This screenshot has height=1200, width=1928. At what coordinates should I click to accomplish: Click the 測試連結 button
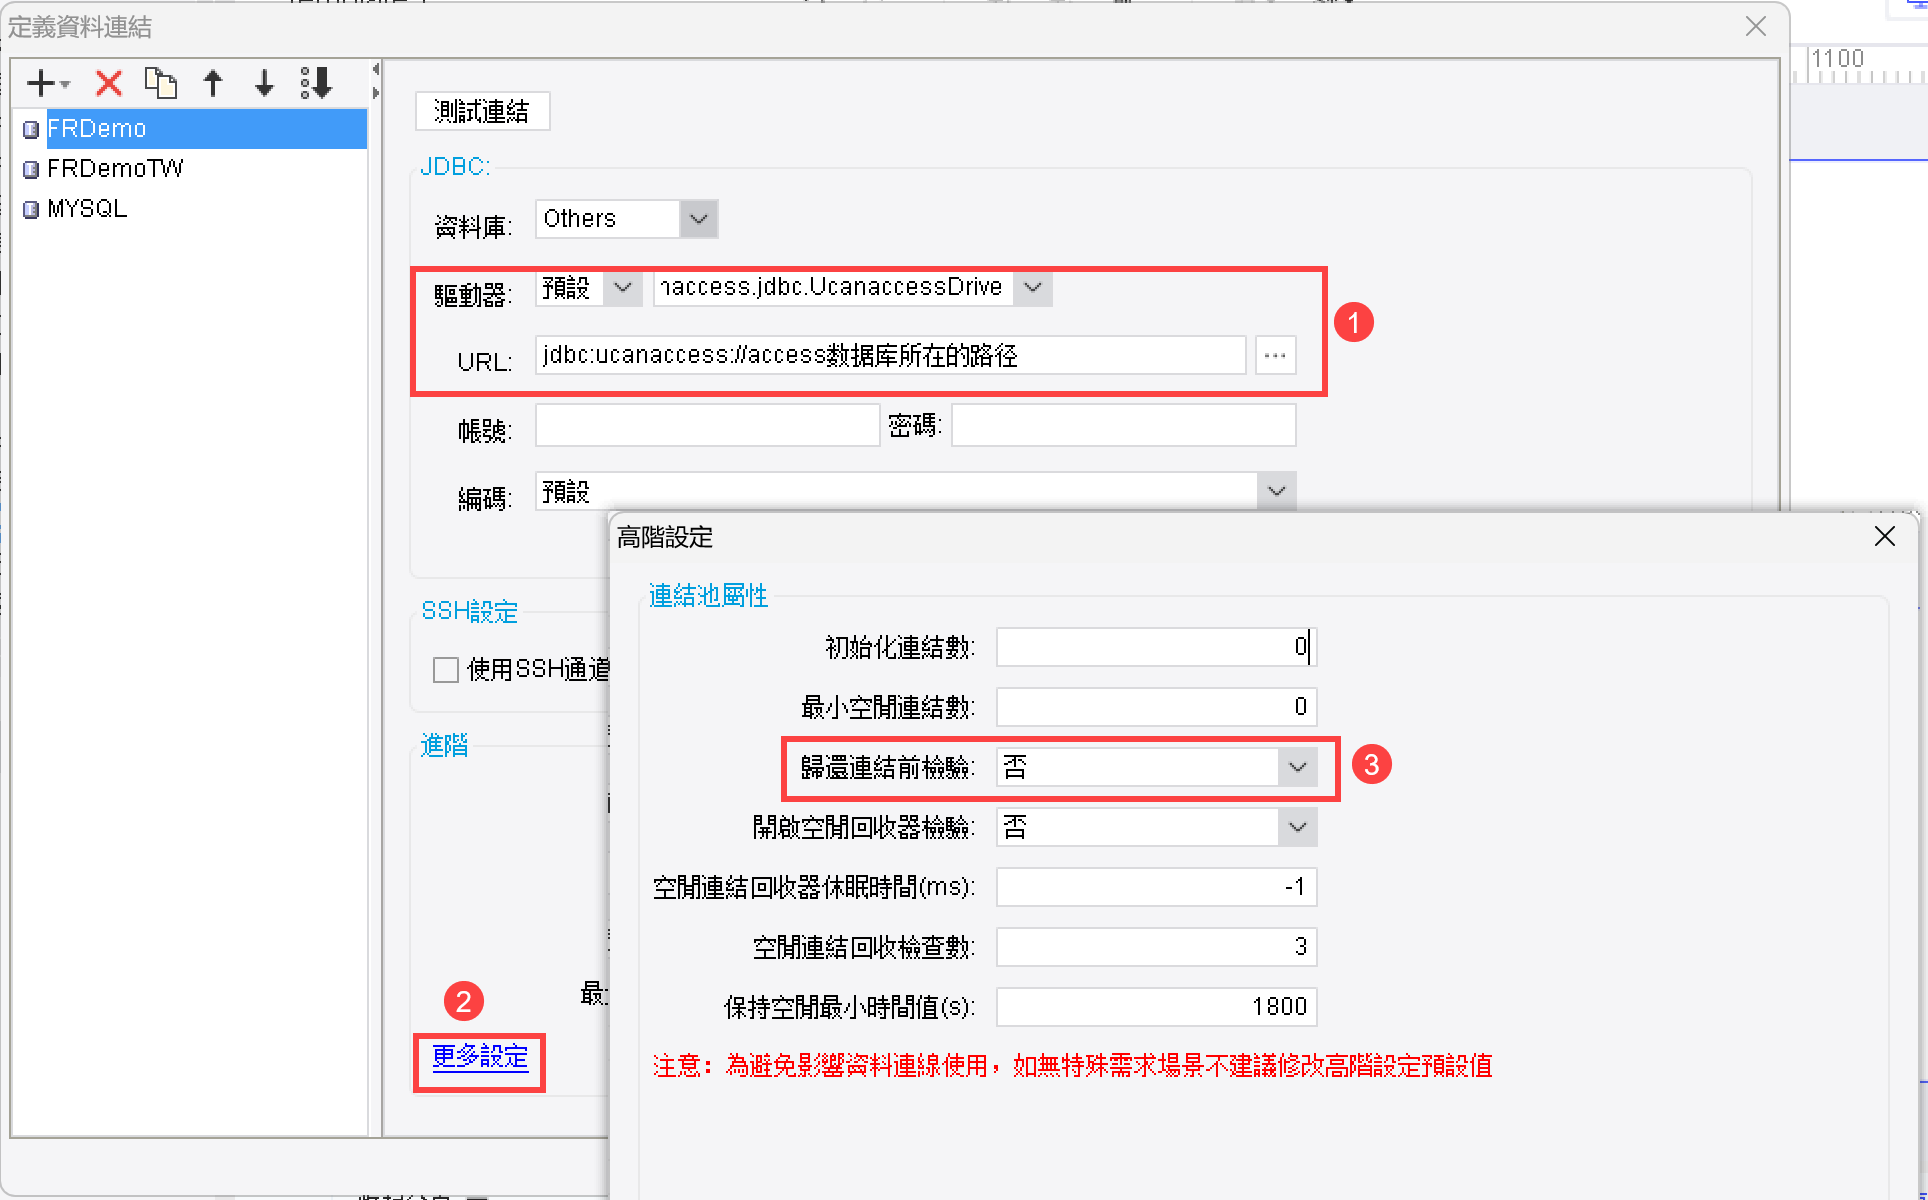482,111
